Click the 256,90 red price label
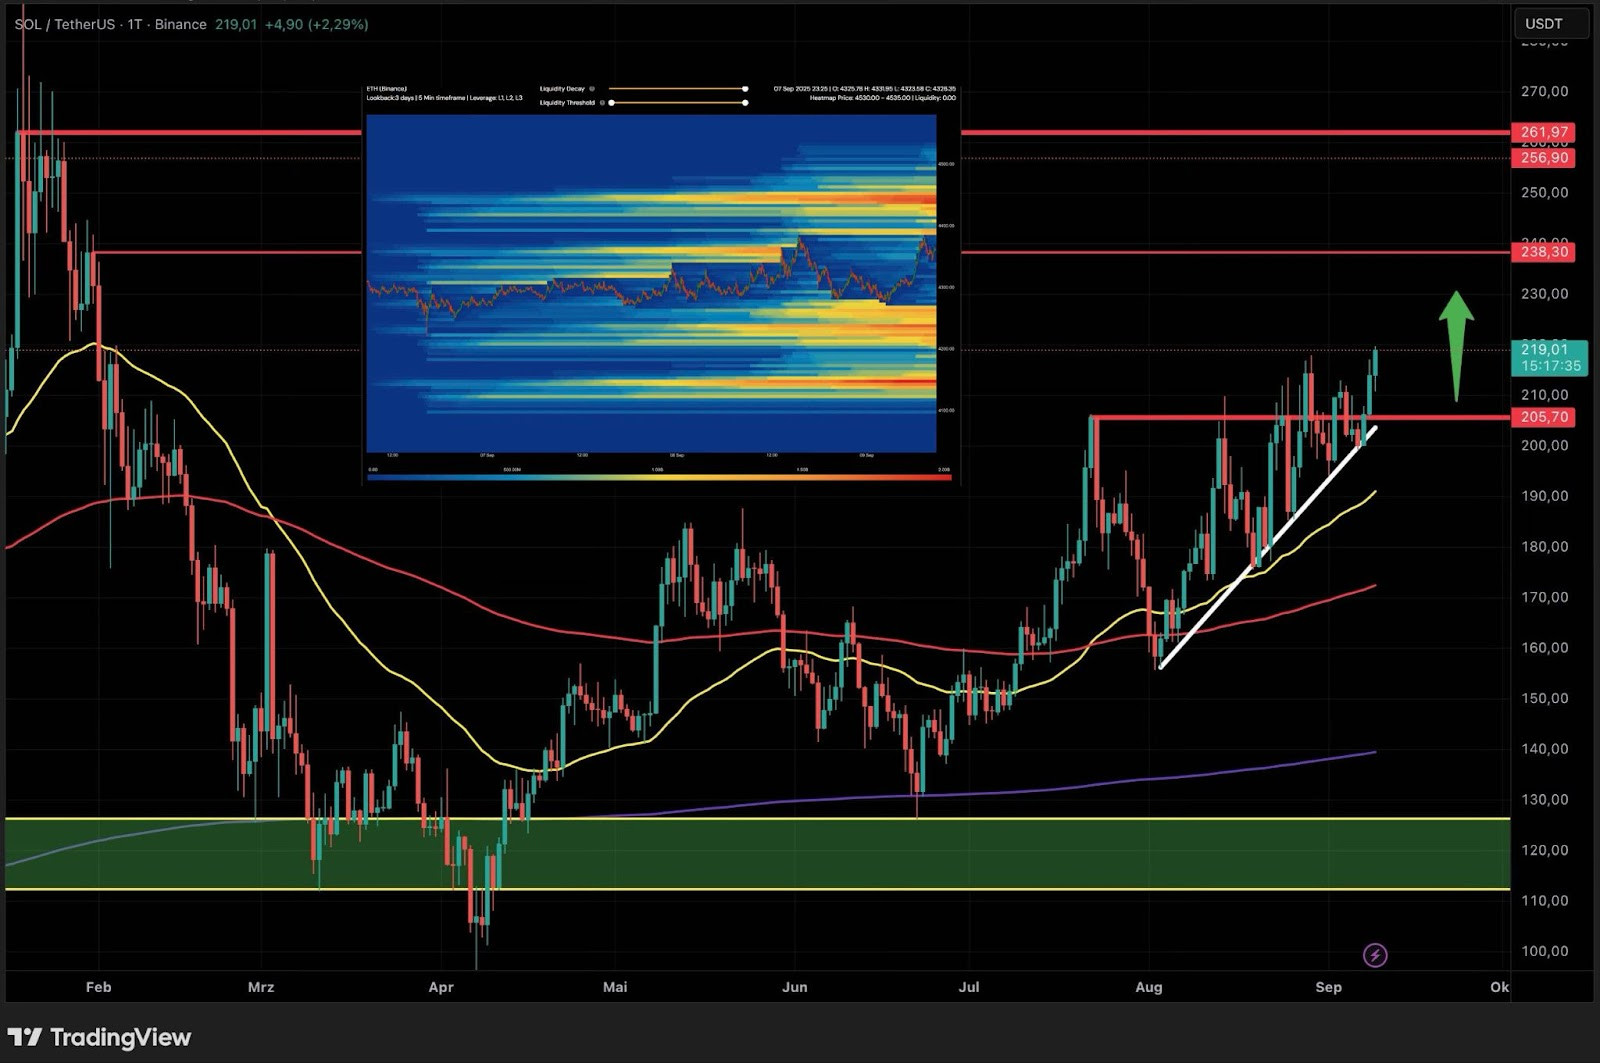 click(x=1544, y=158)
